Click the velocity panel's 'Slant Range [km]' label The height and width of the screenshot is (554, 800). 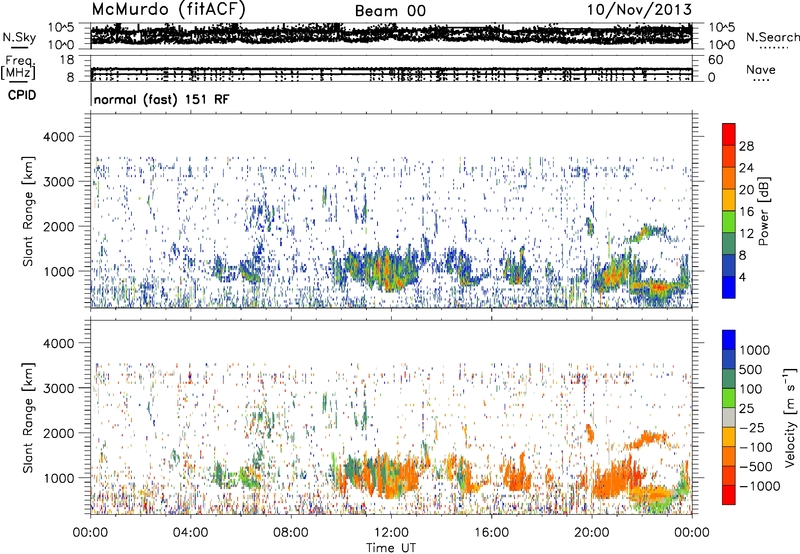click(x=28, y=418)
